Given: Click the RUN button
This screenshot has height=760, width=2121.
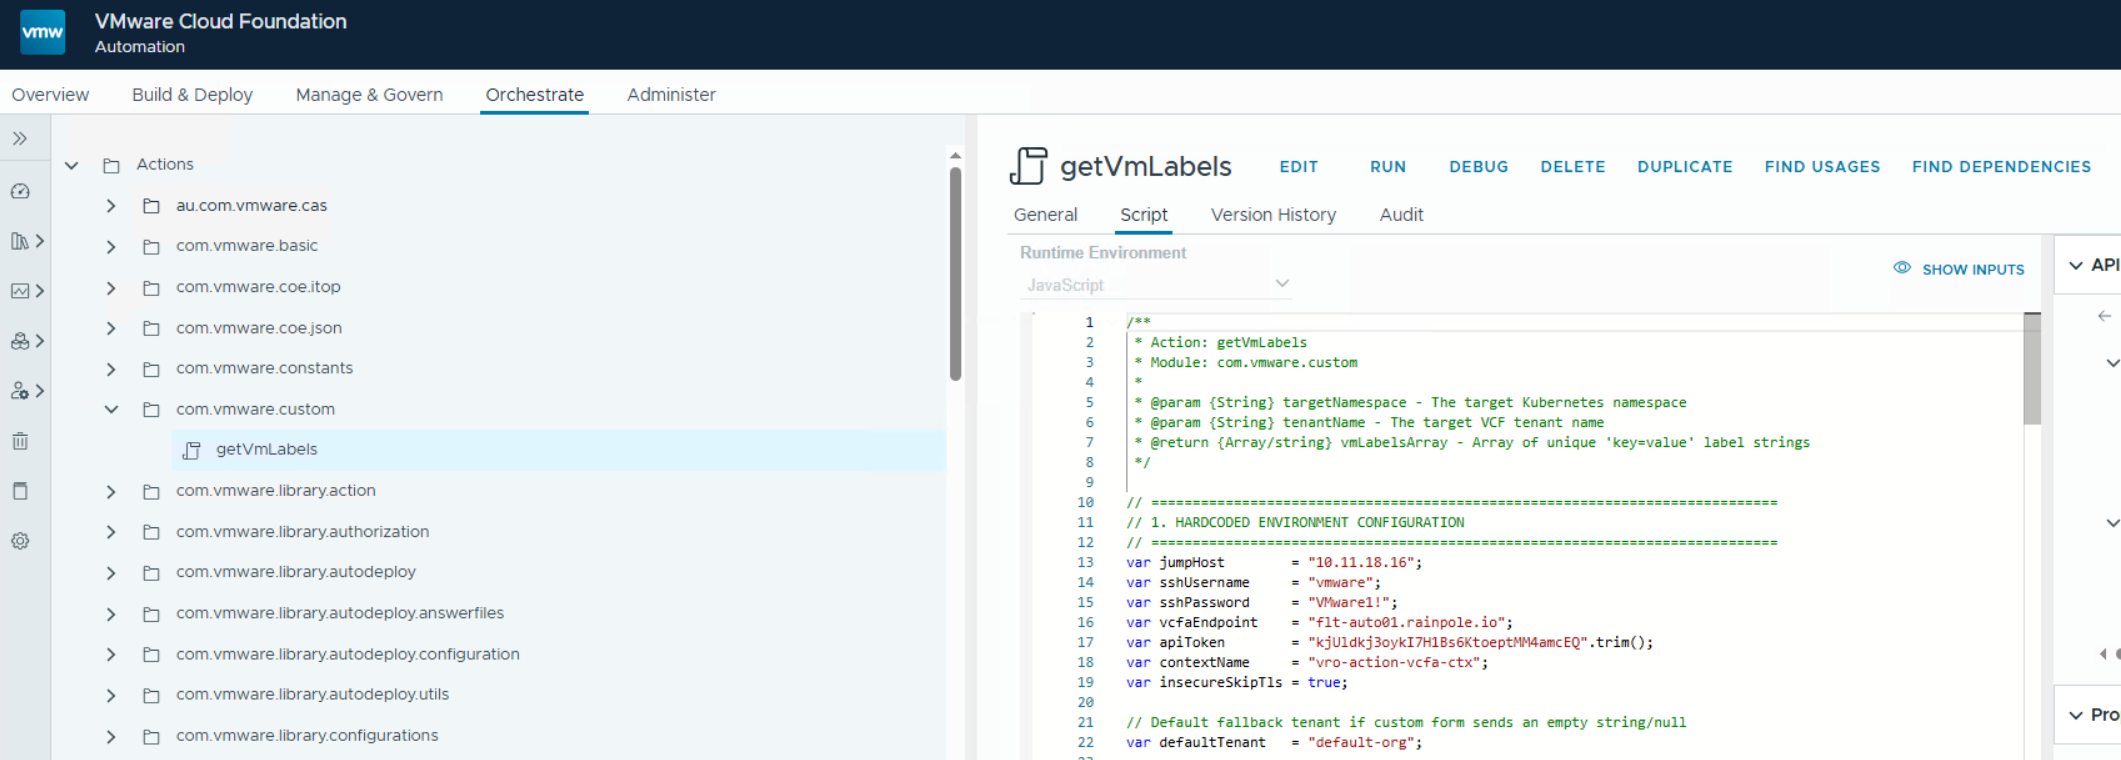Looking at the screenshot, I should 1388,167.
